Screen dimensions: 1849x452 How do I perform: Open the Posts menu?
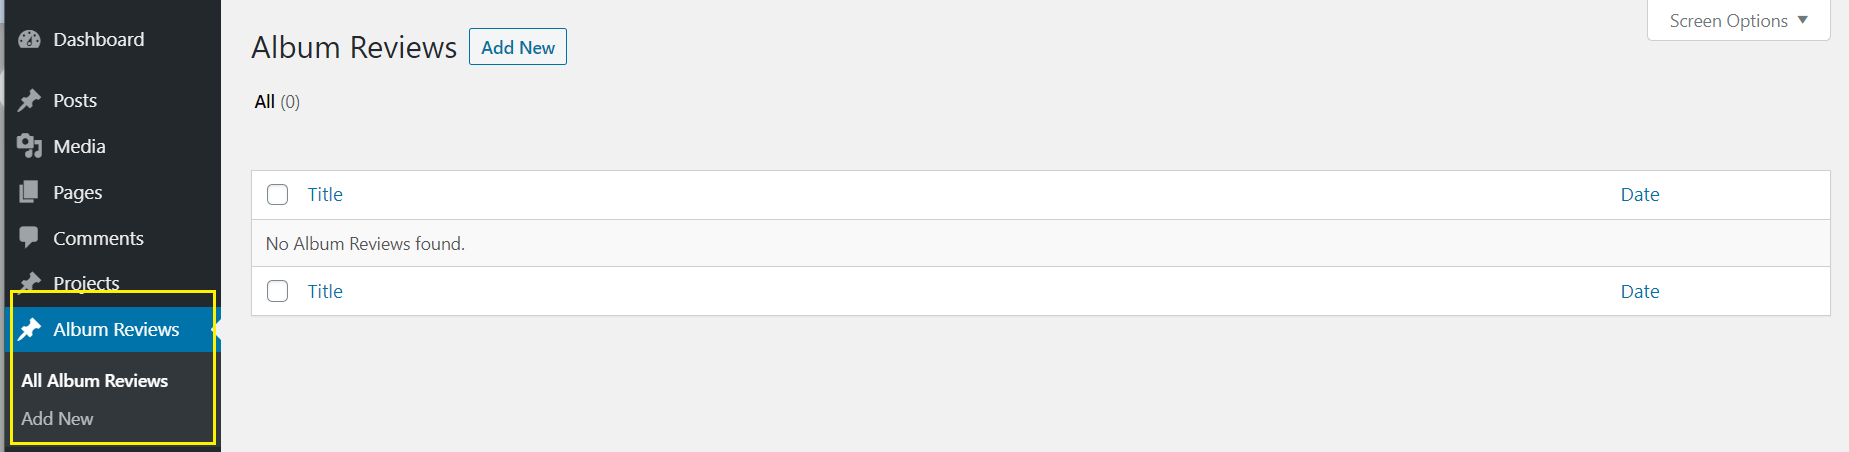[75, 100]
